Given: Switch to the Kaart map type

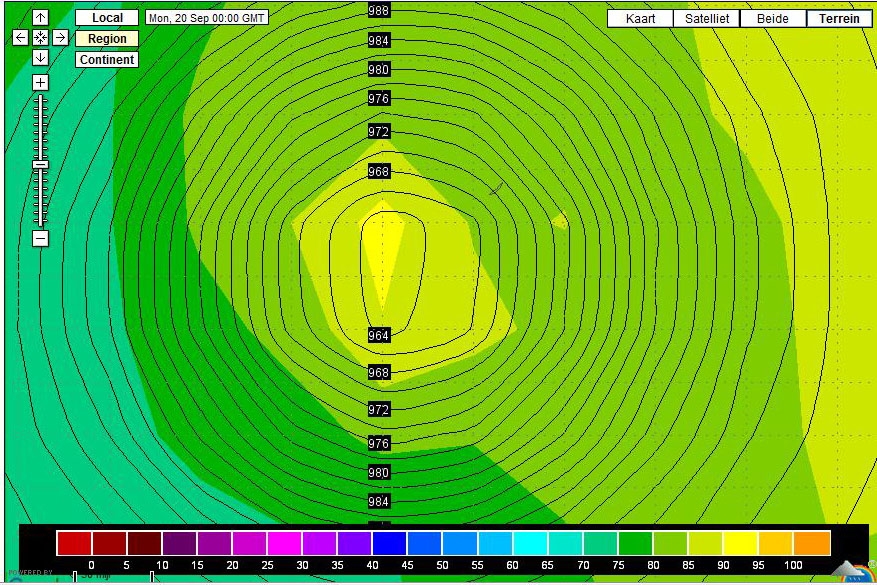Looking at the screenshot, I should 640,18.
